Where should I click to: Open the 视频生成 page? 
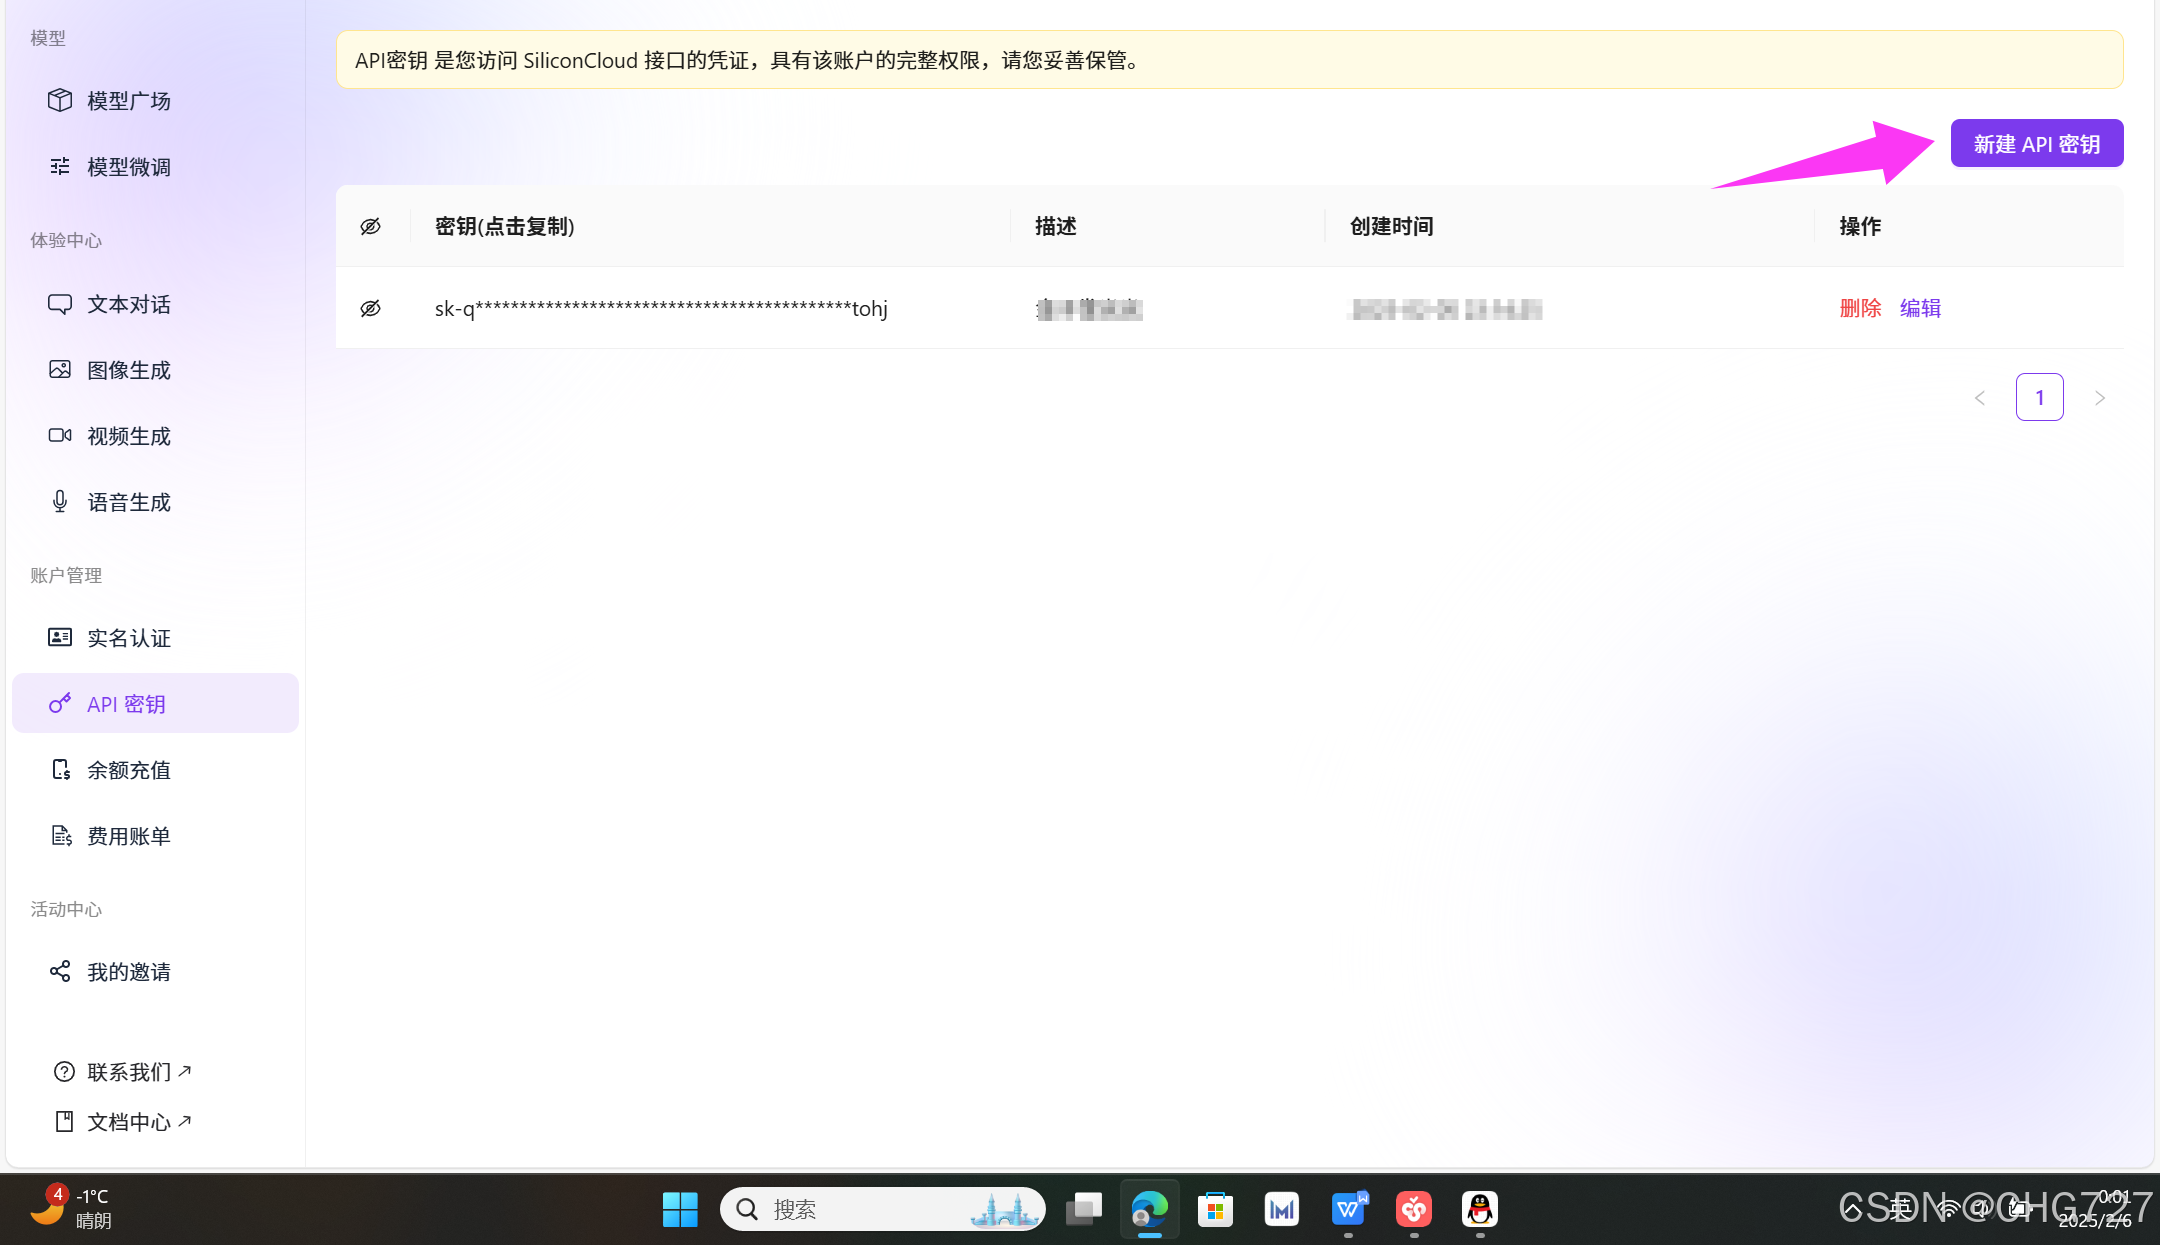[x=128, y=436]
